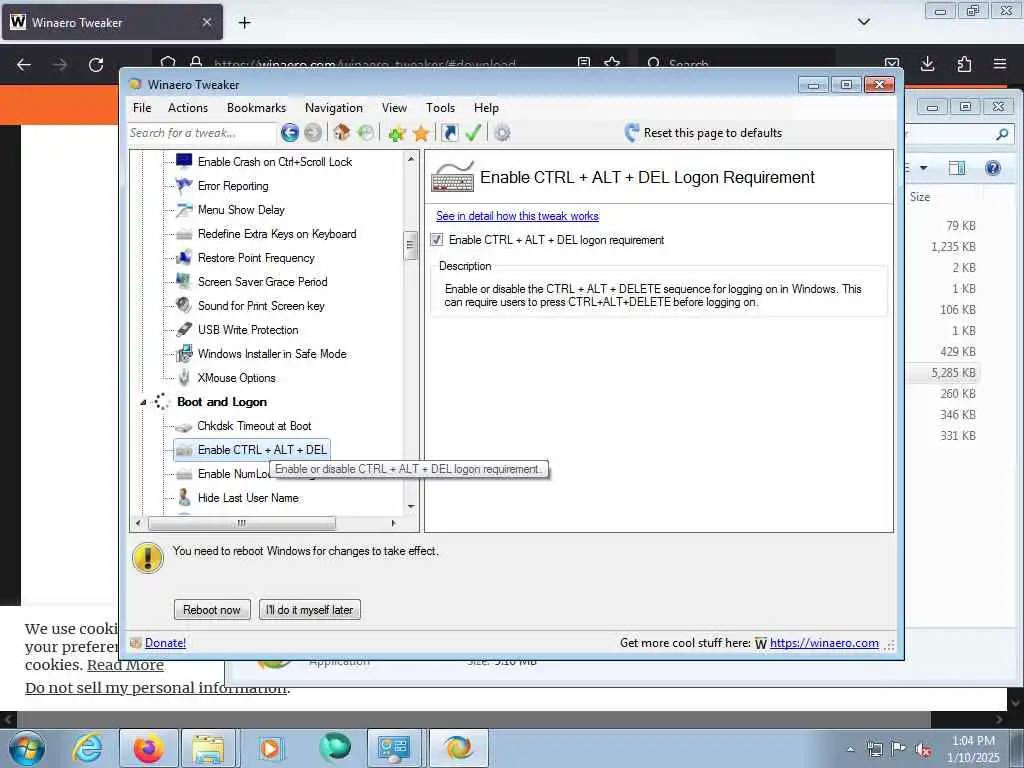Open settings with the gear toolbar icon
The width and height of the screenshot is (1024, 768).
pos(502,133)
